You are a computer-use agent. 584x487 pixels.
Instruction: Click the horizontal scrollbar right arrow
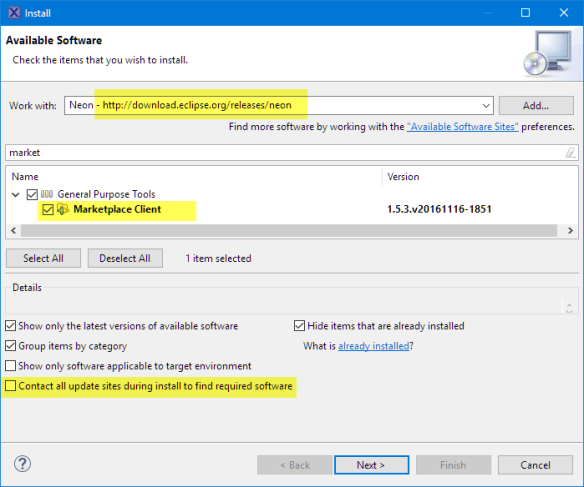tap(570, 230)
